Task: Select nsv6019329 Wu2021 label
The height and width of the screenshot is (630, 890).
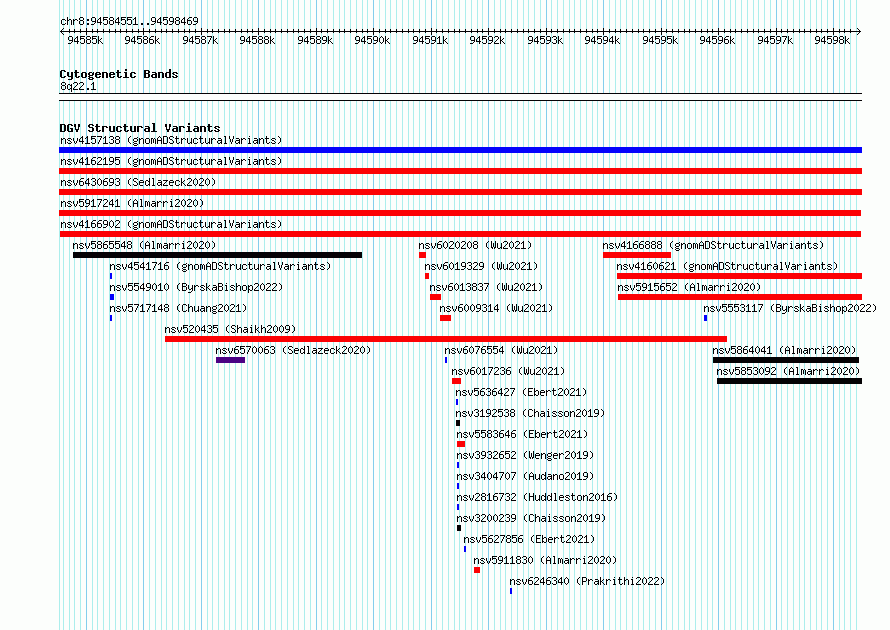Action: pos(481,266)
